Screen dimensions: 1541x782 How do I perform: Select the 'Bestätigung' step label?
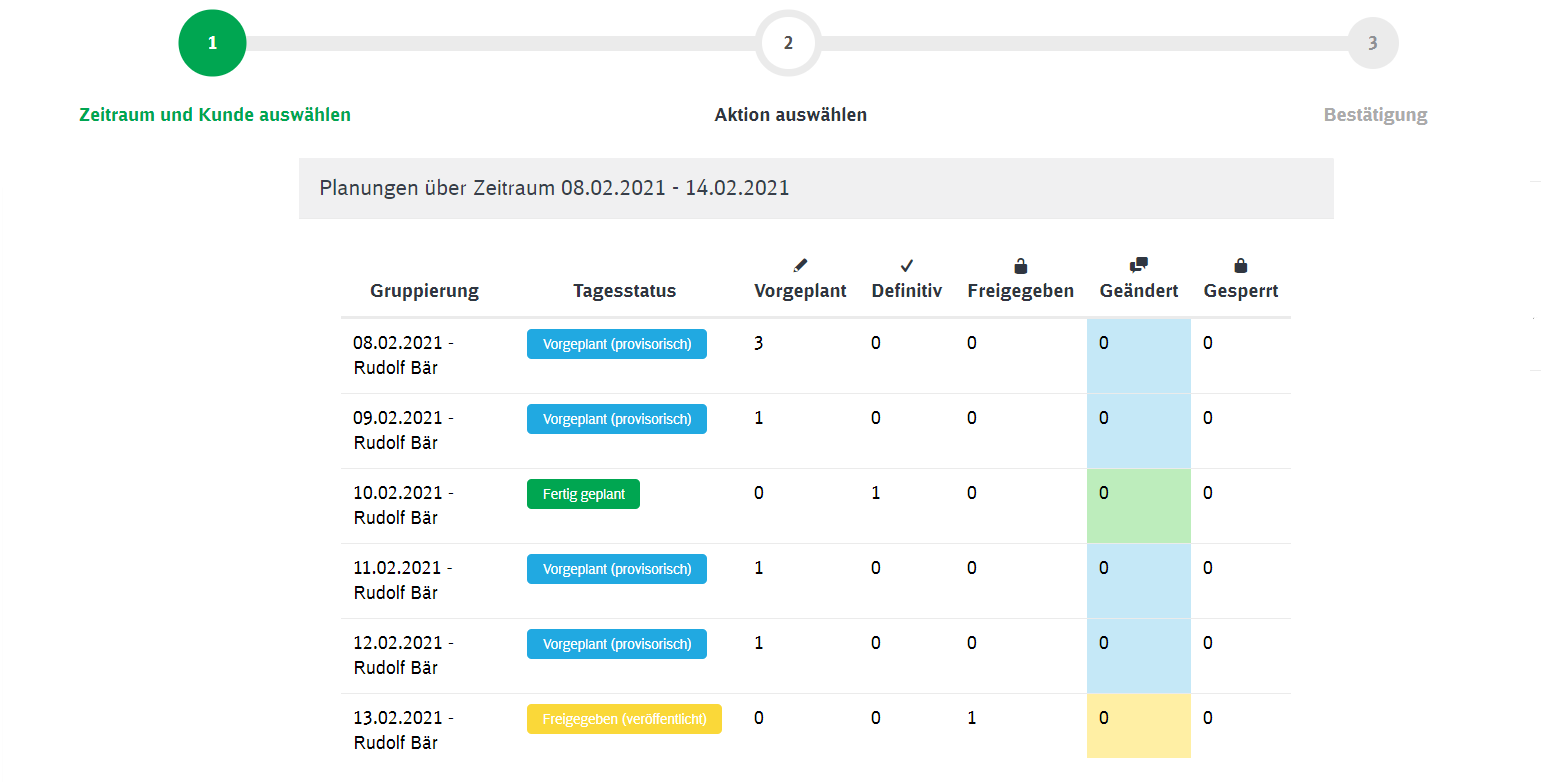(x=1375, y=115)
